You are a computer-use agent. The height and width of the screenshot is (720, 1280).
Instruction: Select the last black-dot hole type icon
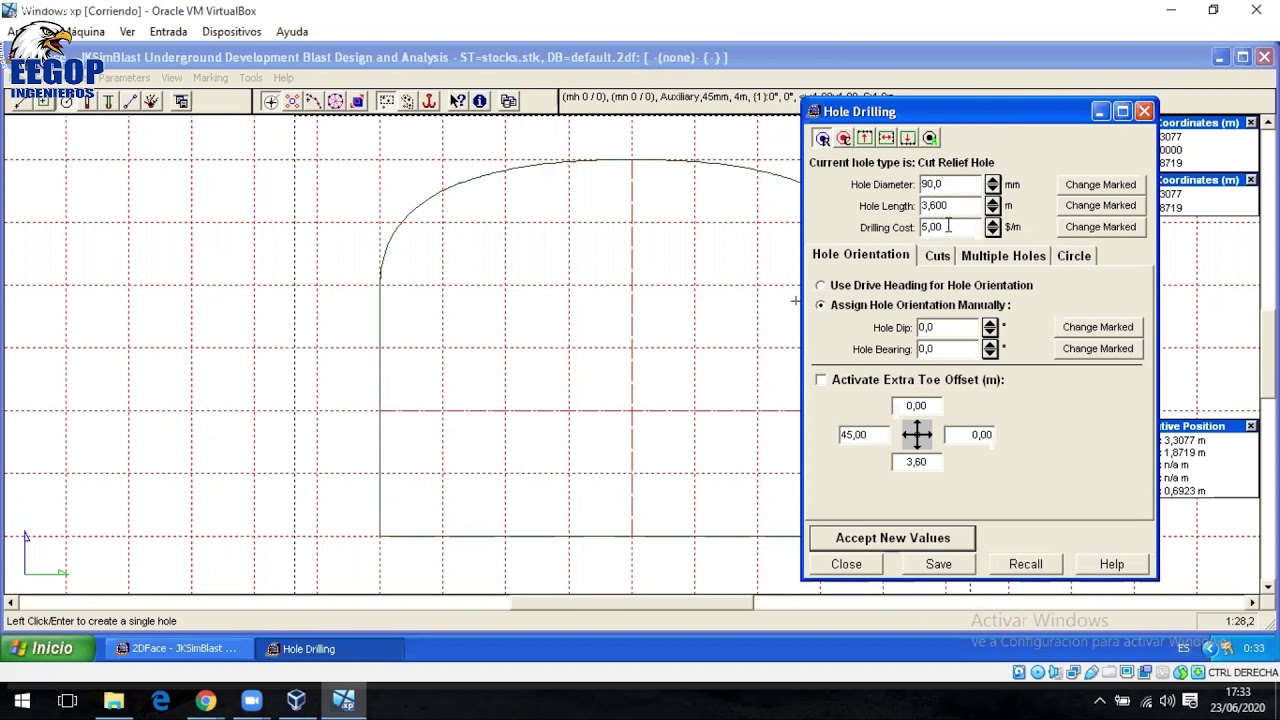click(x=930, y=138)
